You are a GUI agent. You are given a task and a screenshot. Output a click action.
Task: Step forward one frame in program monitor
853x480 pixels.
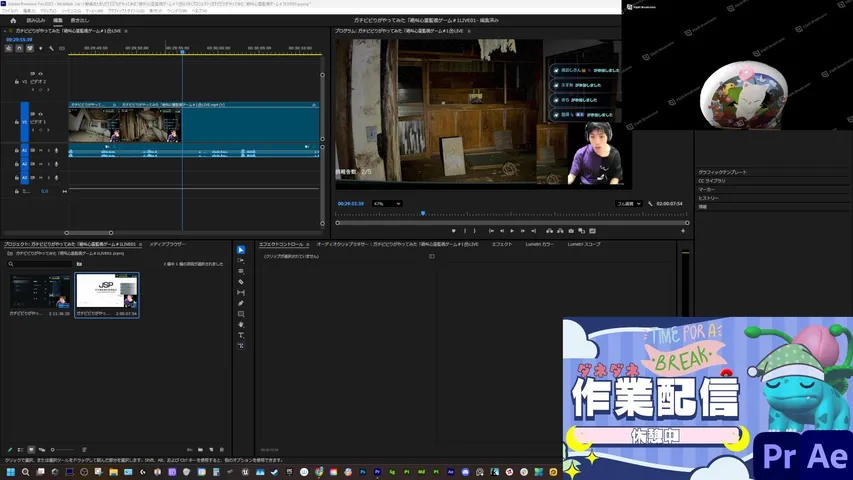point(523,231)
